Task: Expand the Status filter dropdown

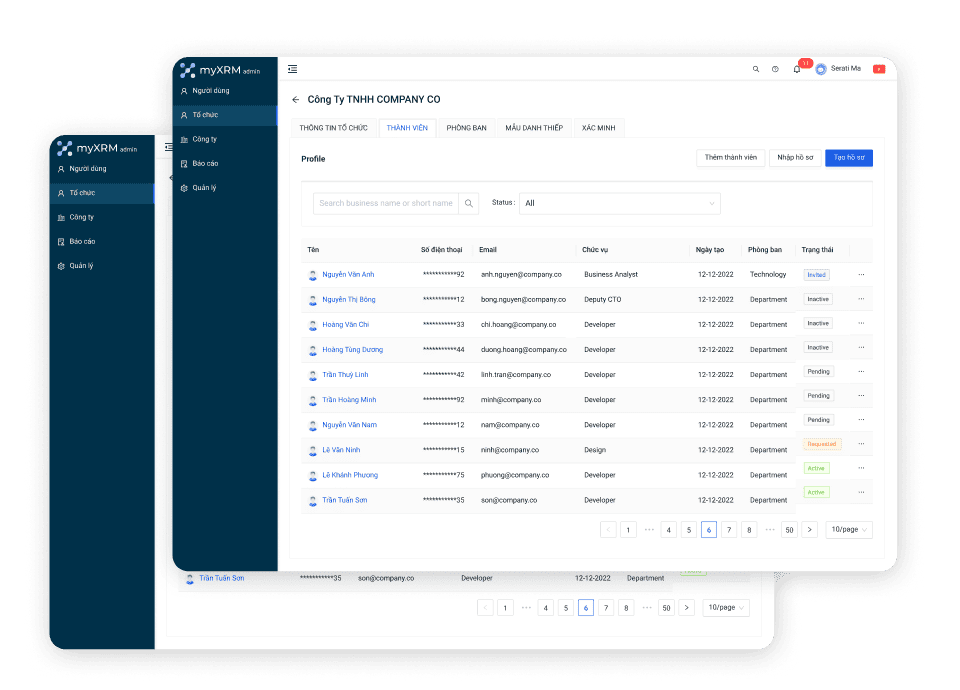Action: pyautogui.click(x=619, y=203)
